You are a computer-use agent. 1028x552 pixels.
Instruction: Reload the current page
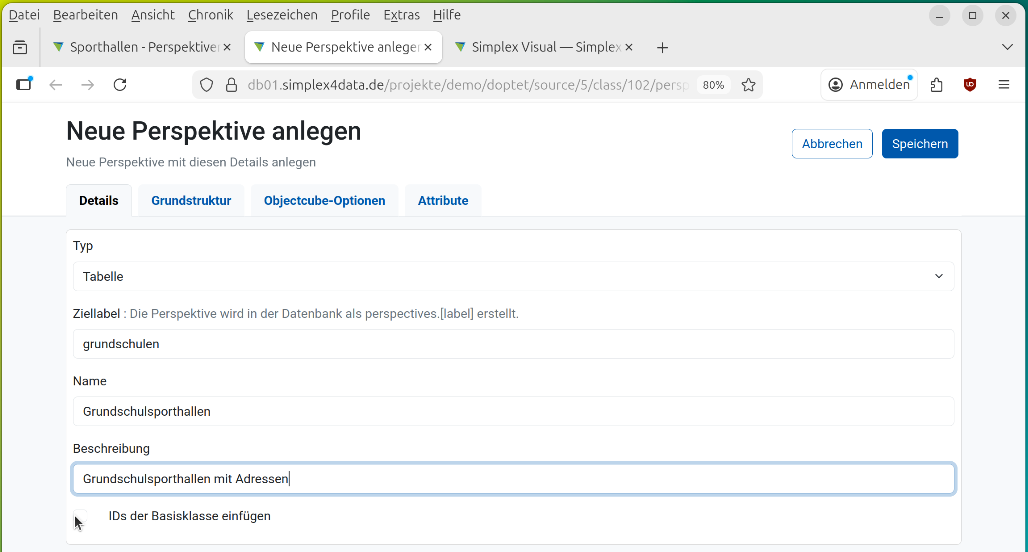120,85
